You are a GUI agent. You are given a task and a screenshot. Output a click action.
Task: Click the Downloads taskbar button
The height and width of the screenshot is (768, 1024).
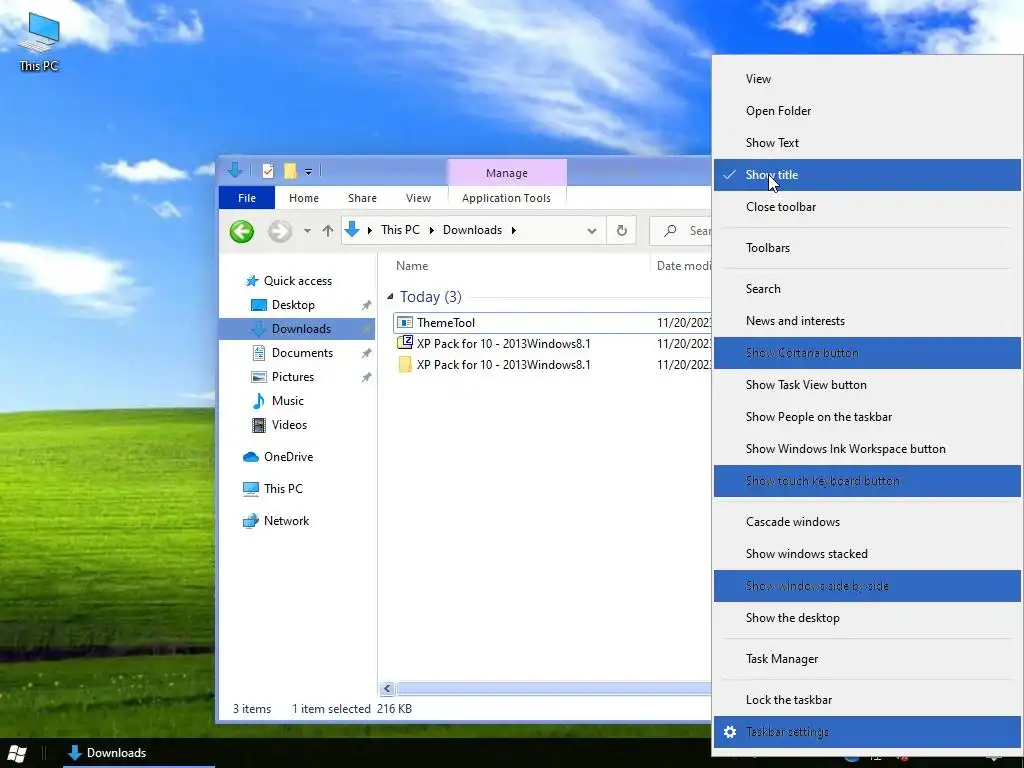pos(138,753)
